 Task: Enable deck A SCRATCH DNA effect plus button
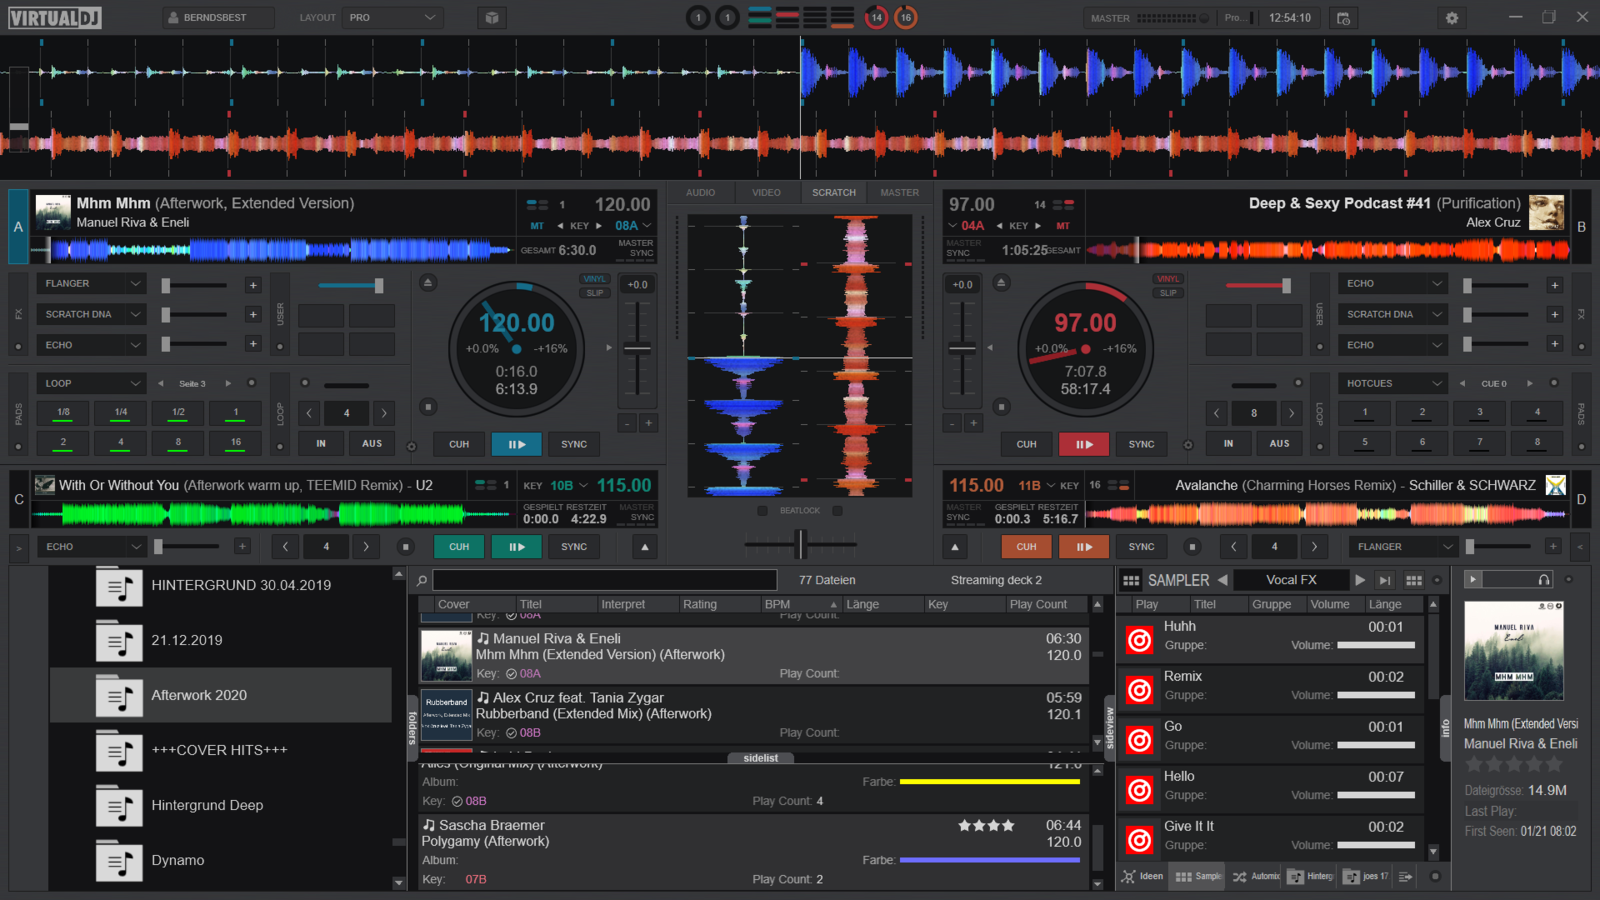[253, 315]
